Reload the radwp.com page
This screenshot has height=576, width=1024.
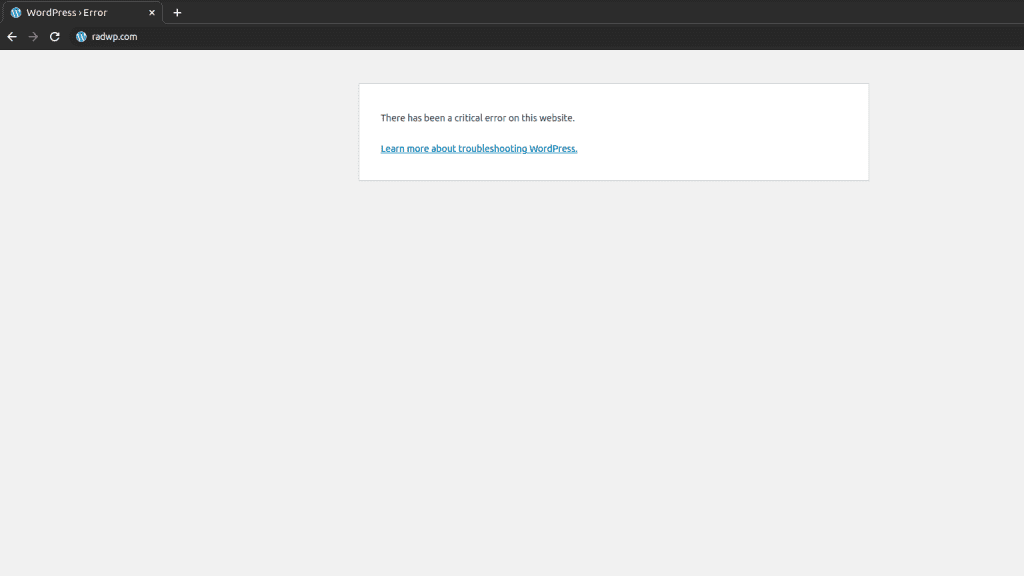point(55,37)
